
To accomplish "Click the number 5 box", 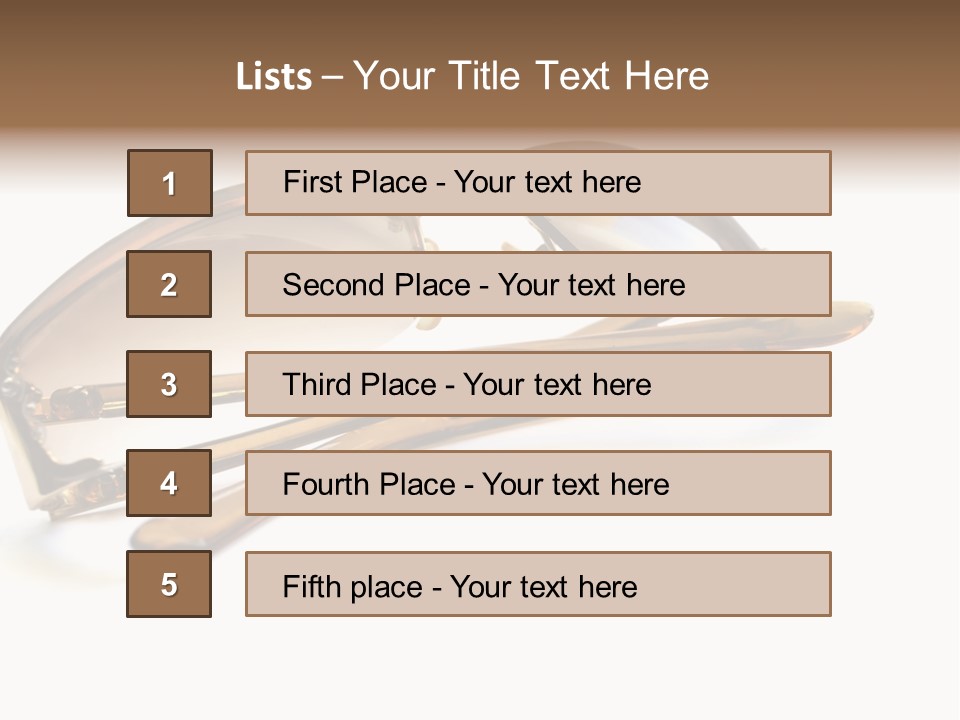I will coord(169,584).
